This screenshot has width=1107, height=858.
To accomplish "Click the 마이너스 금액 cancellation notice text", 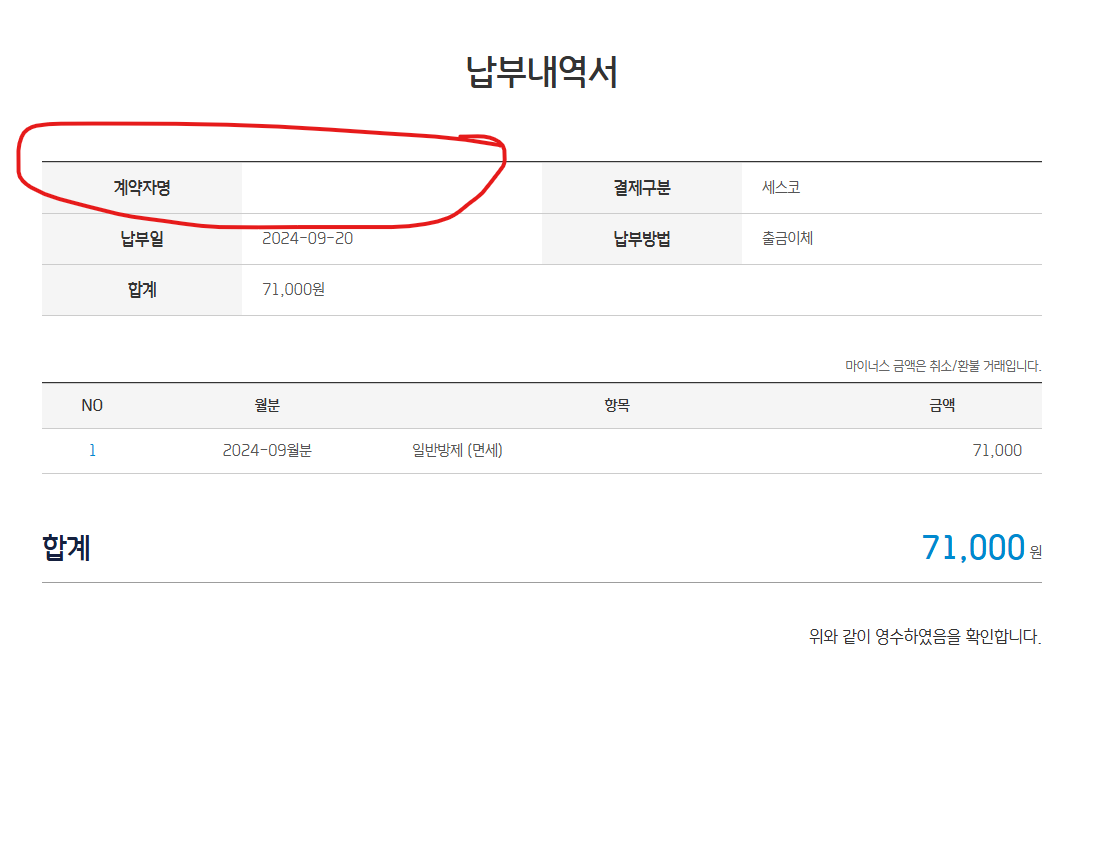I will point(943,366).
